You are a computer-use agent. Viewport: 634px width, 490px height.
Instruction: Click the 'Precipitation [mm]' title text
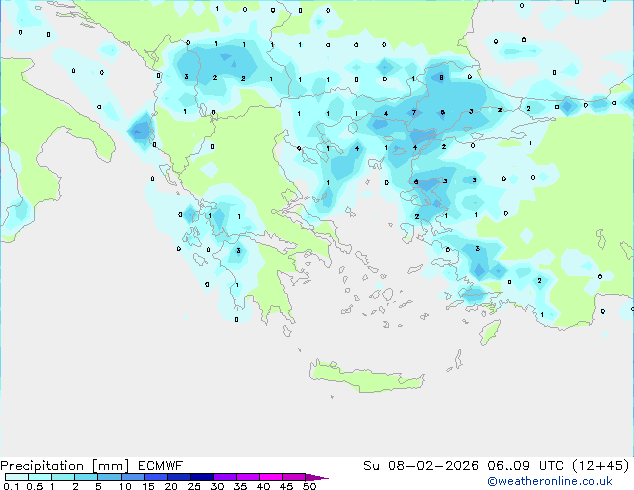65,466
